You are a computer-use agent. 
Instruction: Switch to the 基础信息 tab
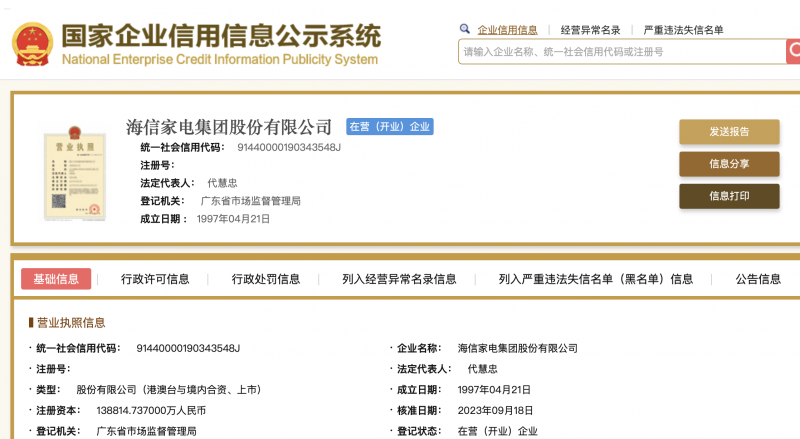(56, 279)
